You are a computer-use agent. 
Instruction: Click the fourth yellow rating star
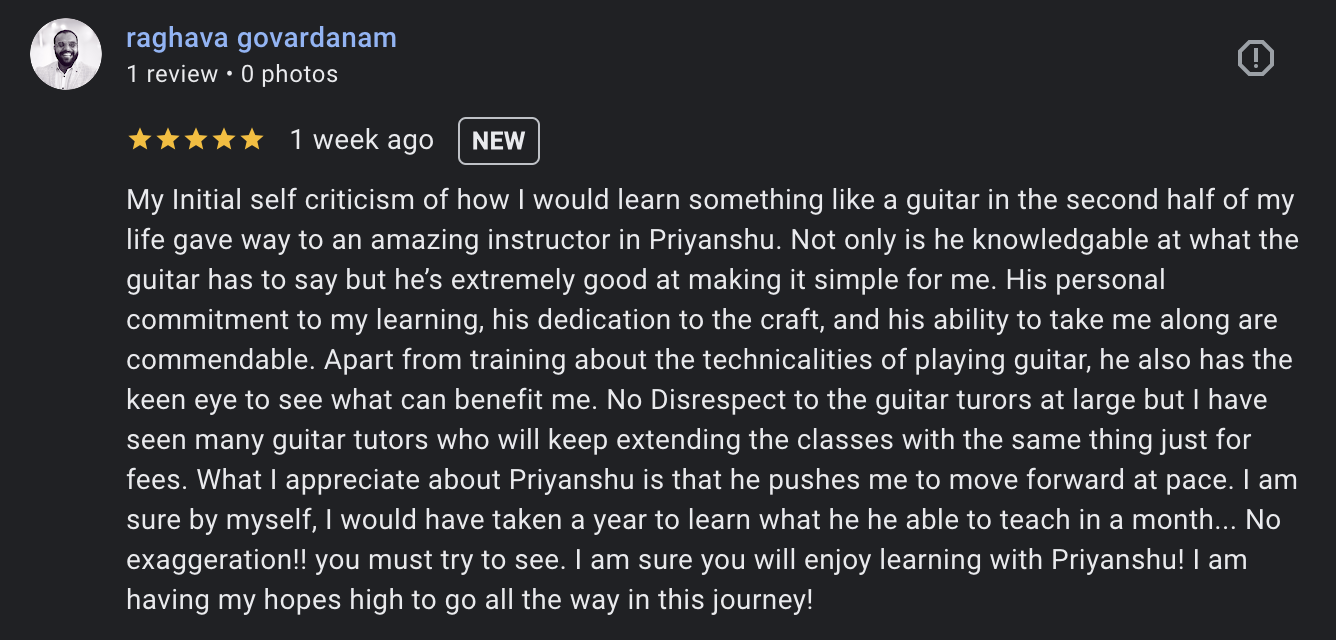223,140
